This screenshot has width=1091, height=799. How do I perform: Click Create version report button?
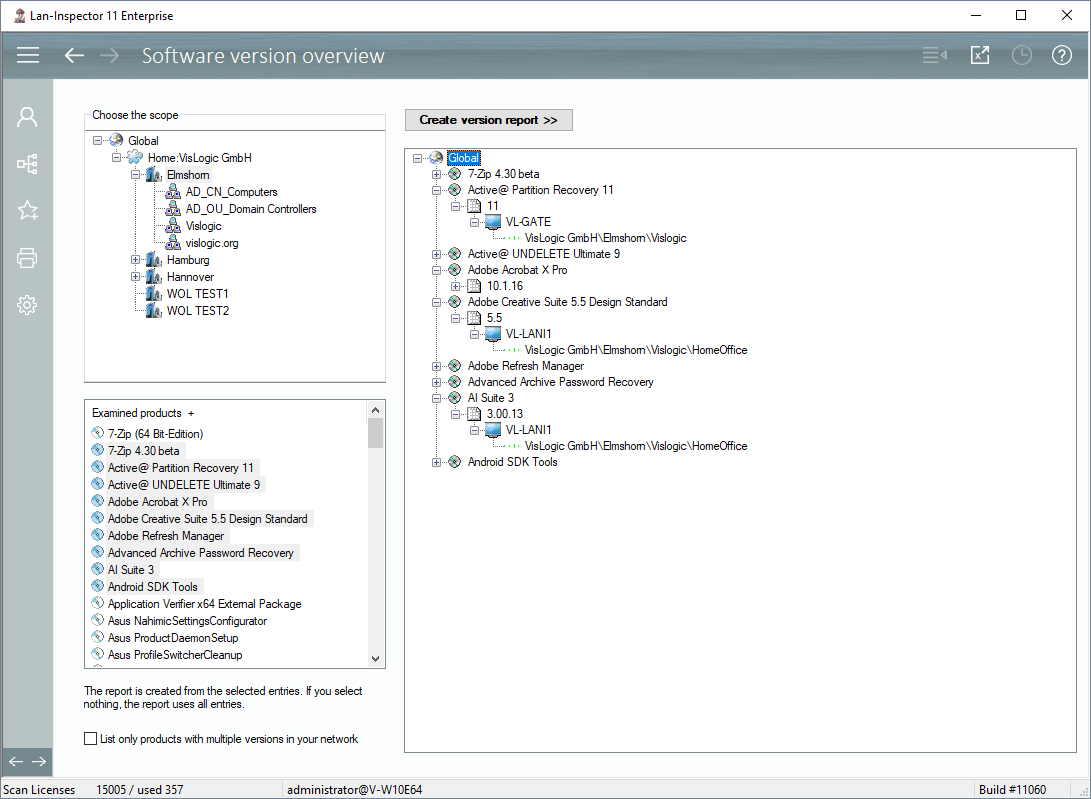(488, 120)
